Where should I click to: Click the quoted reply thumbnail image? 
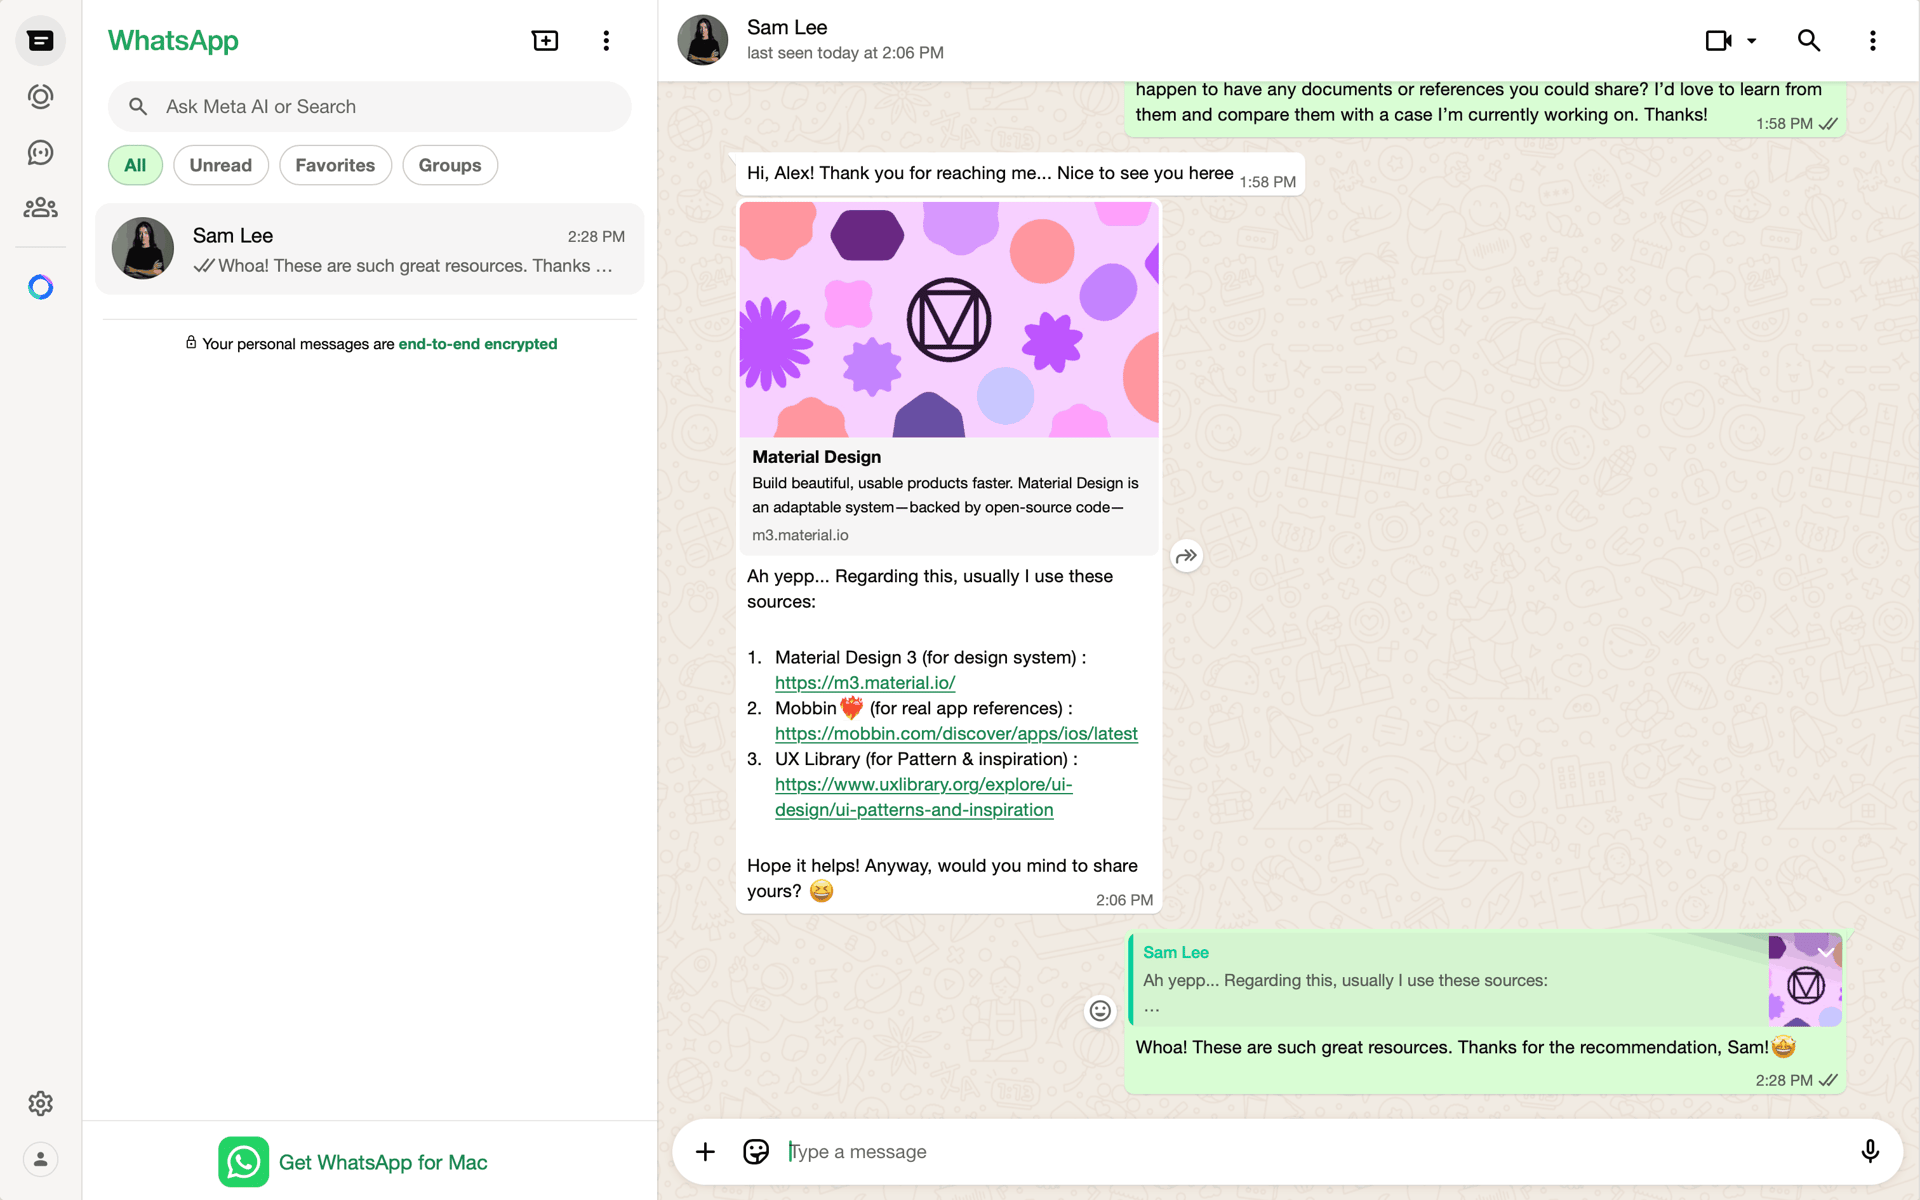click(1805, 981)
